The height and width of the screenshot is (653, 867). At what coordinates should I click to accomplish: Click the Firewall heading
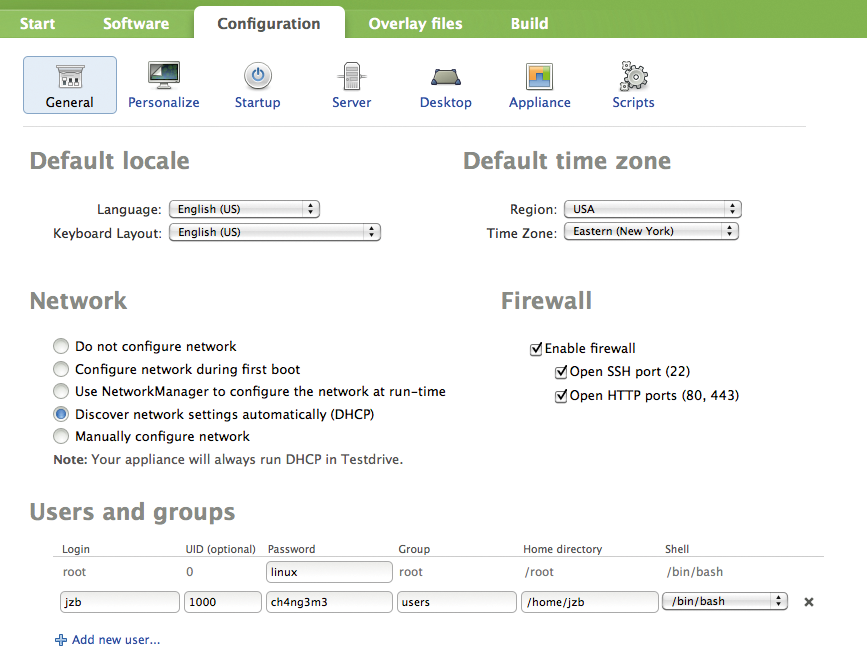pos(546,301)
